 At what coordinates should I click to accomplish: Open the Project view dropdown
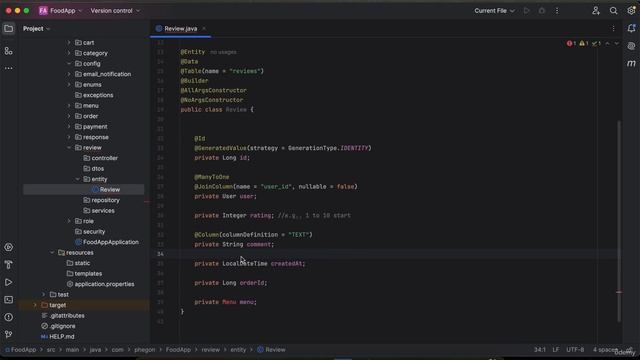click(36, 29)
